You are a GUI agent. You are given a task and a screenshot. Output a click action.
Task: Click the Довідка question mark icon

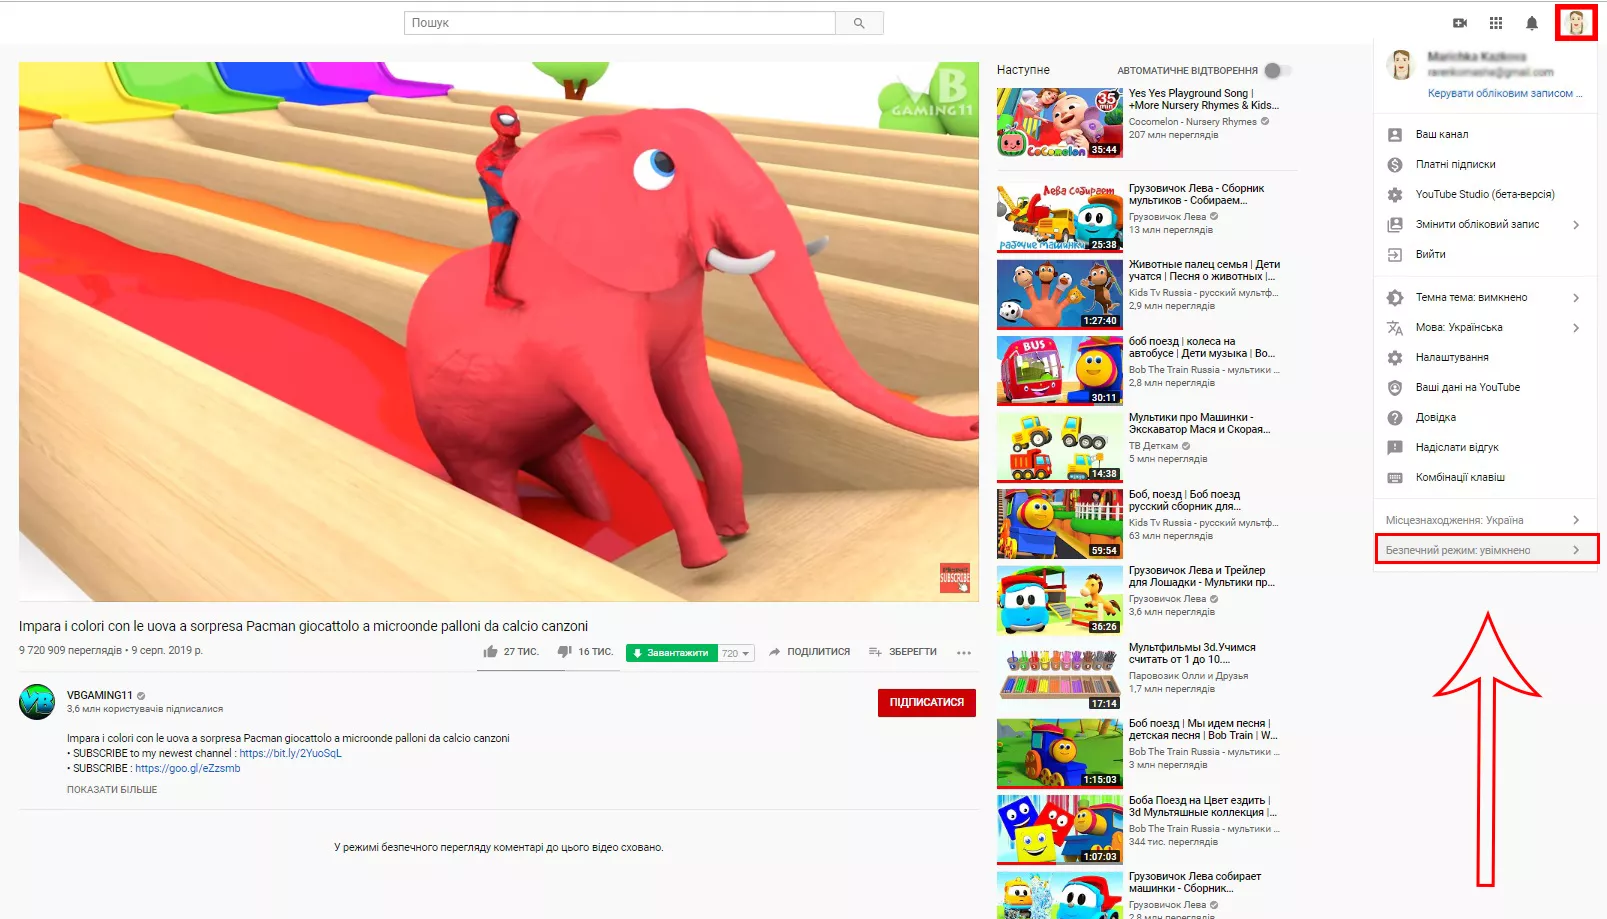point(1395,417)
